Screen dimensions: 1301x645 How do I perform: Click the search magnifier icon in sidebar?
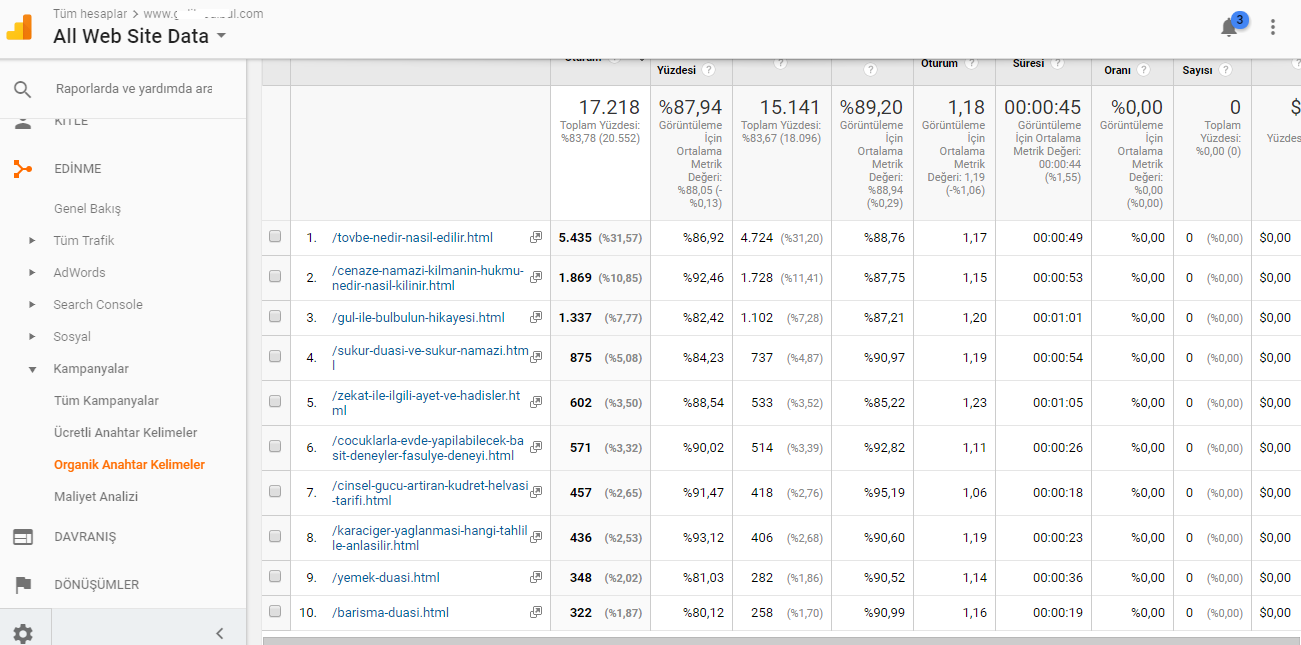(x=23, y=89)
